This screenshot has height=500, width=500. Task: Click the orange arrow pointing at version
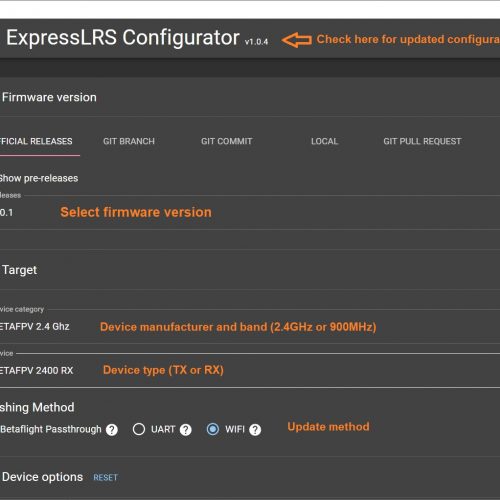pyautogui.click(x=297, y=40)
